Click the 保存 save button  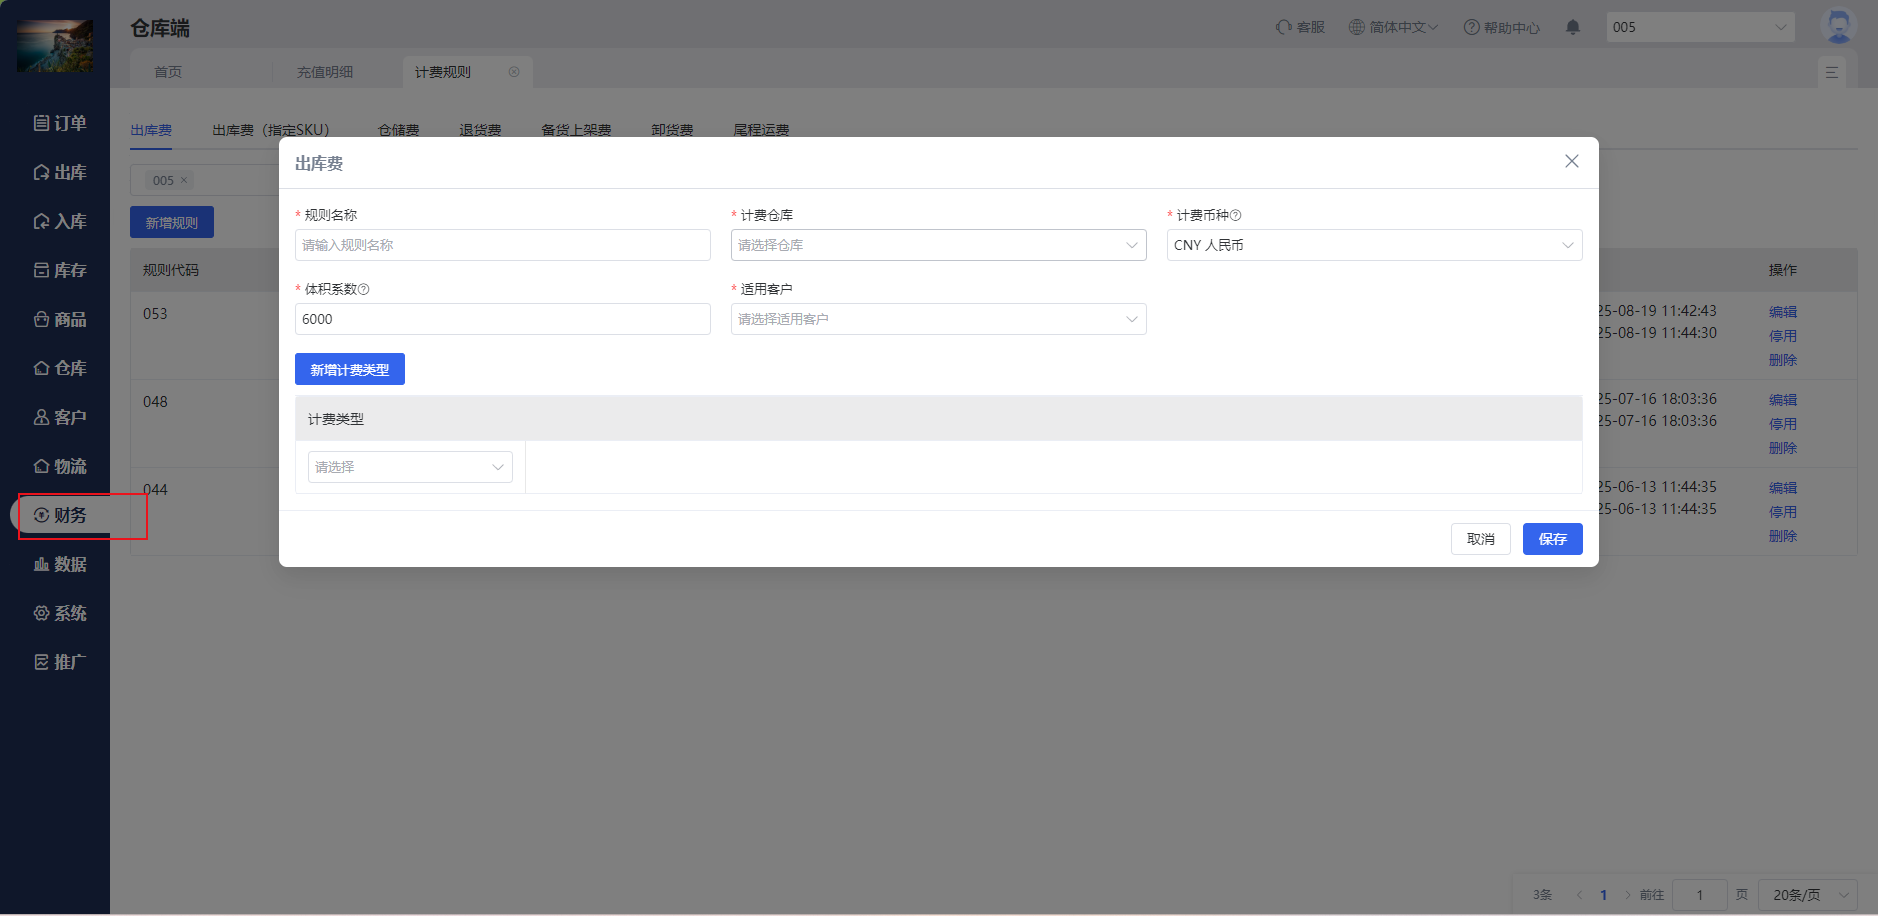1552,539
